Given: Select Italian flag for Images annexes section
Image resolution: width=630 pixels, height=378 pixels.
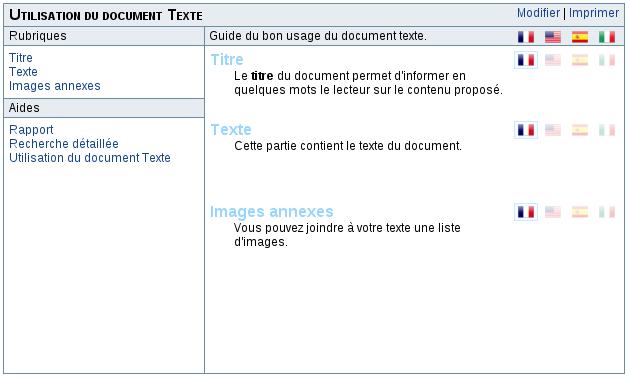Looking at the screenshot, I should [x=606, y=212].
